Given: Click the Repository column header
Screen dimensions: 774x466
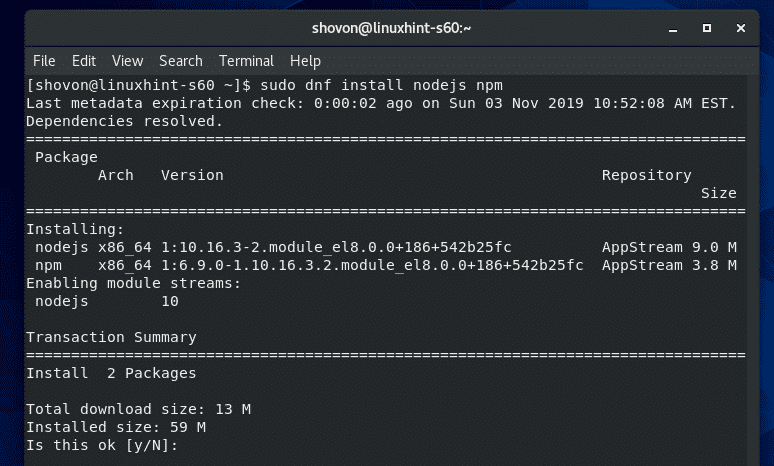Looking at the screenshot, I should pos(646,175).
